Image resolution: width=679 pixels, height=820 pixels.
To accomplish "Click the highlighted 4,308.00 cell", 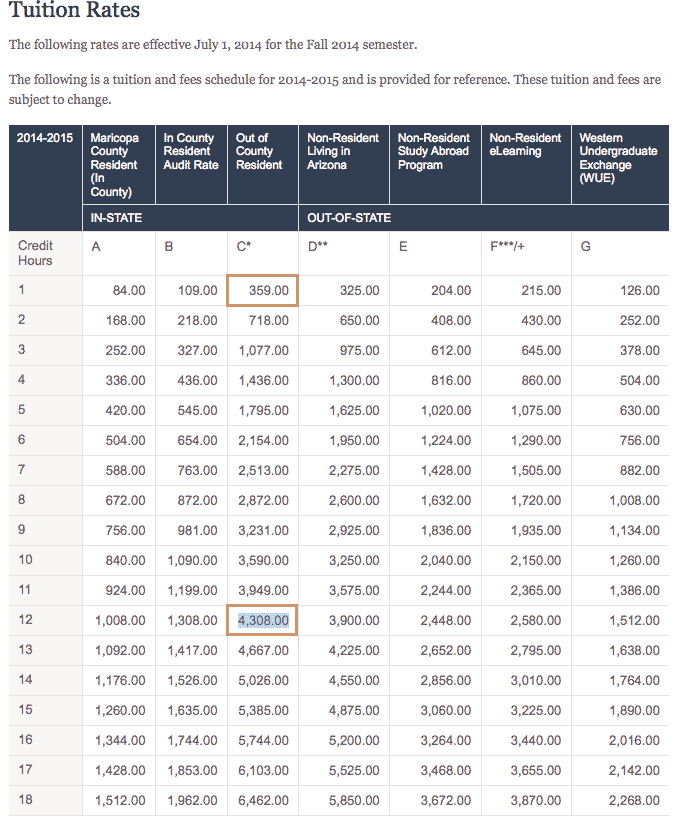I will tap(262, 620).
